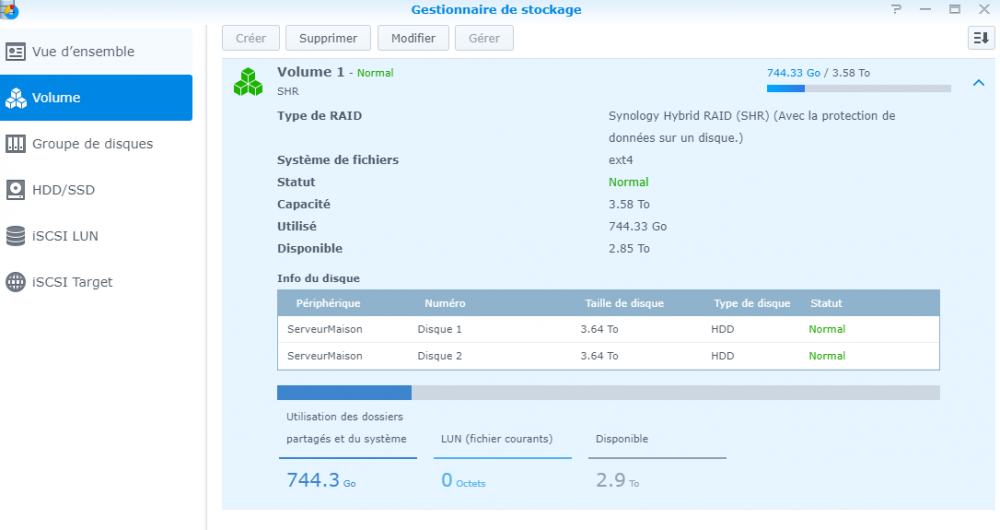Collapse Volume 1 details with chevron
This screenshot has height=530, width=1000.
[x=978, y=83]
